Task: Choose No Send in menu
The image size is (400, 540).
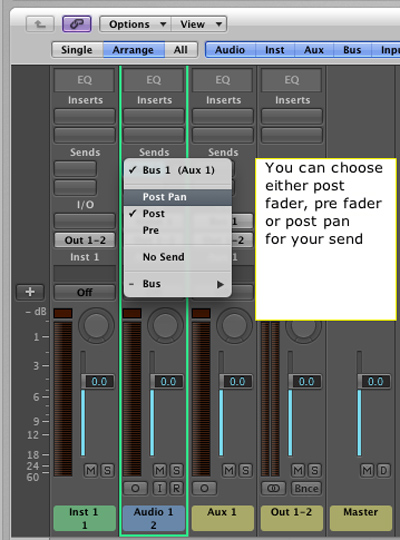Action: click(178, 257)
